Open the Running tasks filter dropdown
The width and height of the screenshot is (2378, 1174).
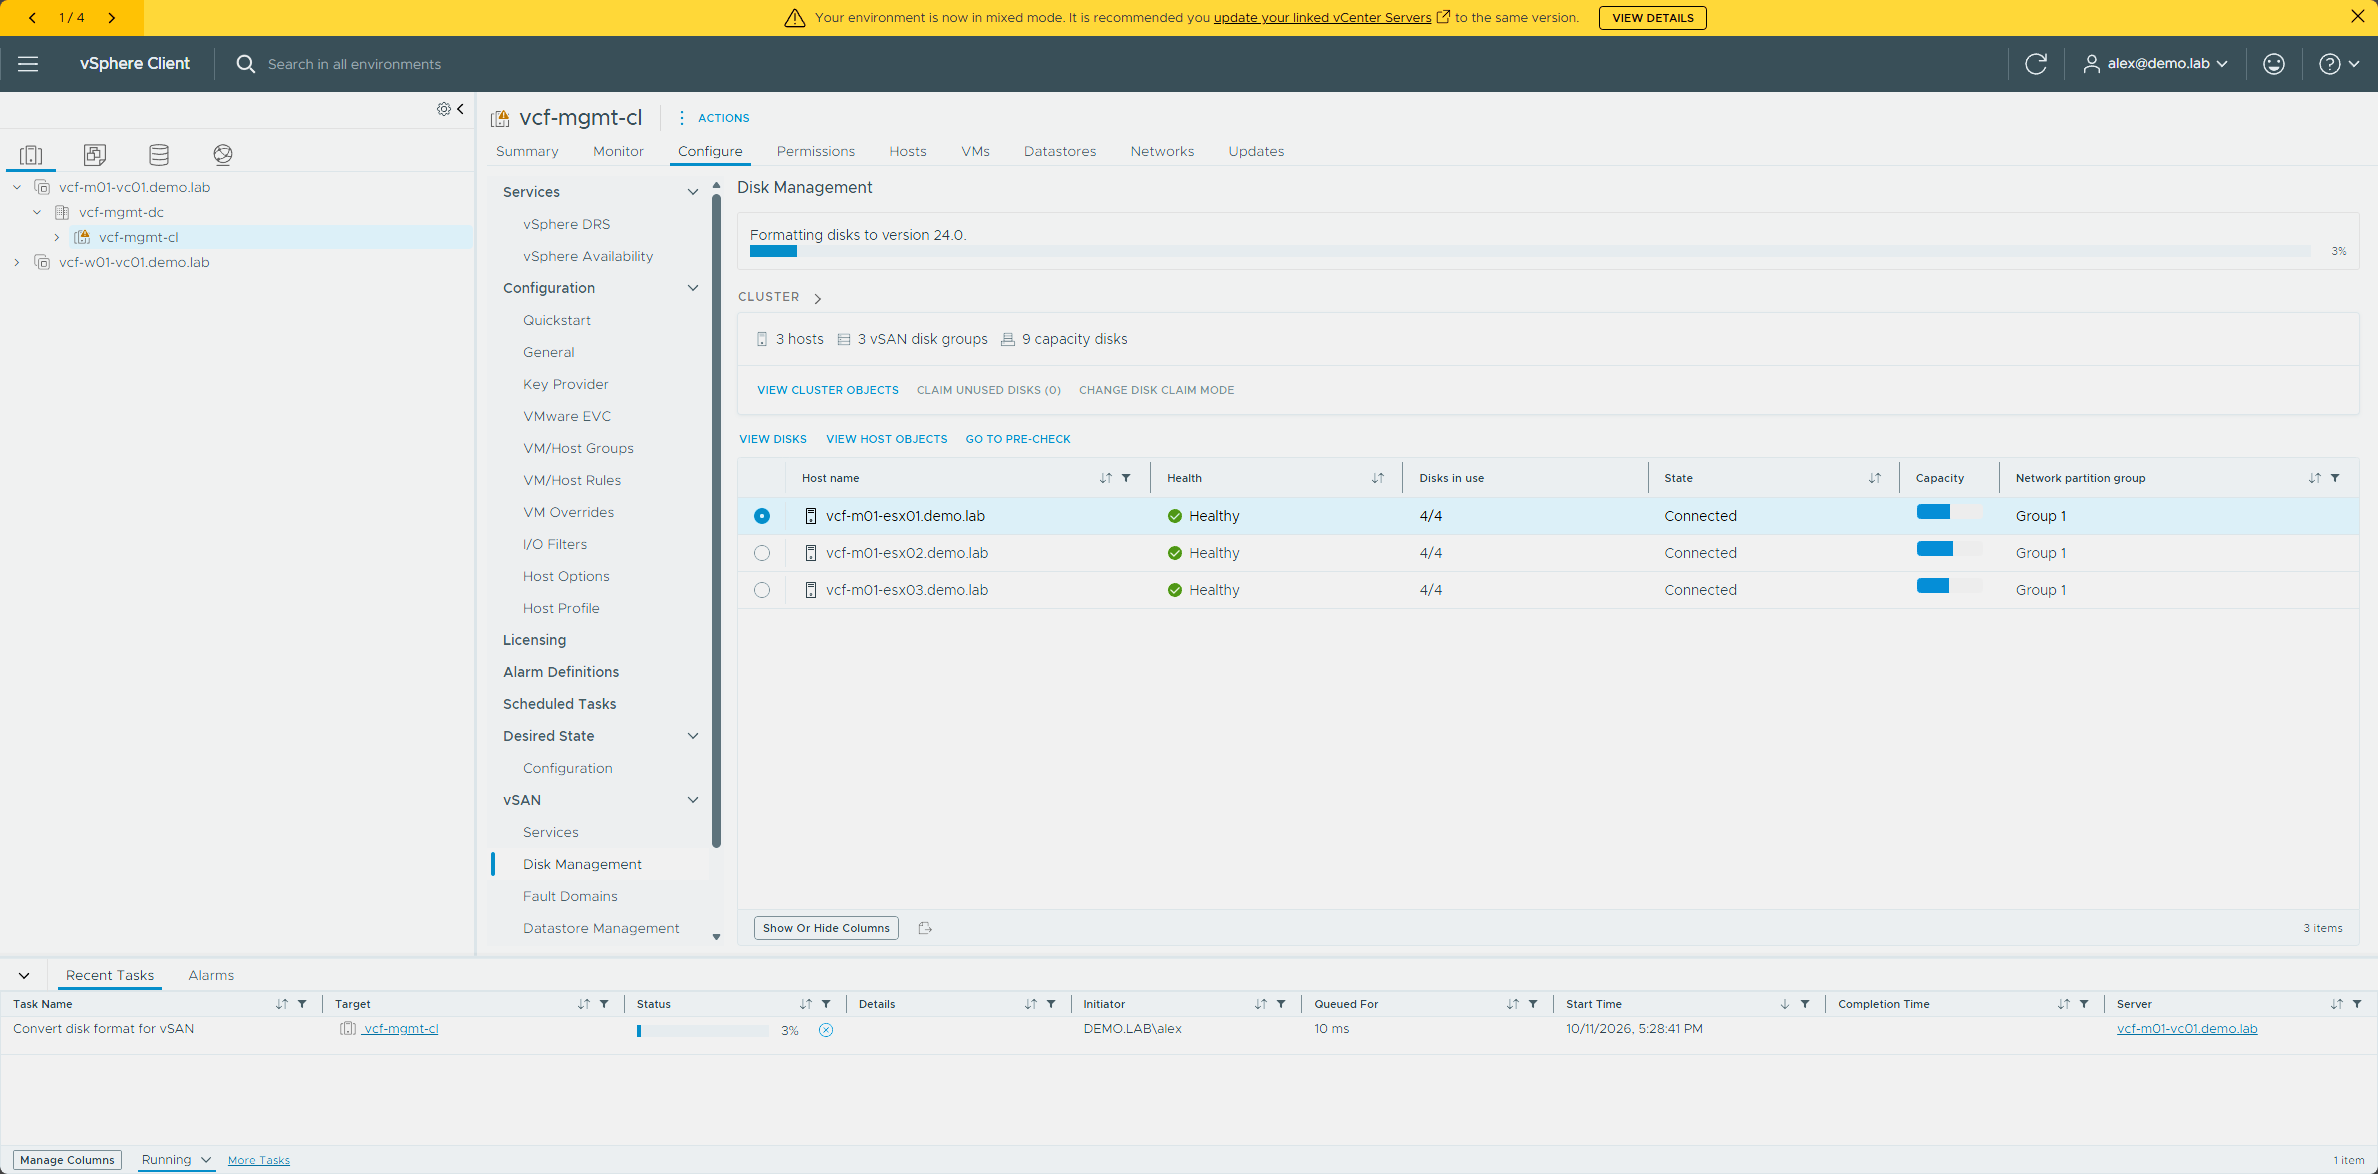(x=176, y=1160)
